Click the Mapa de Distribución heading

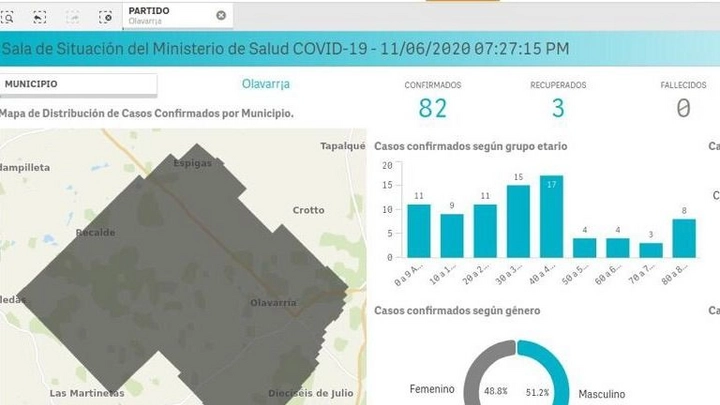pyautogui.click(x=146, y=113)
